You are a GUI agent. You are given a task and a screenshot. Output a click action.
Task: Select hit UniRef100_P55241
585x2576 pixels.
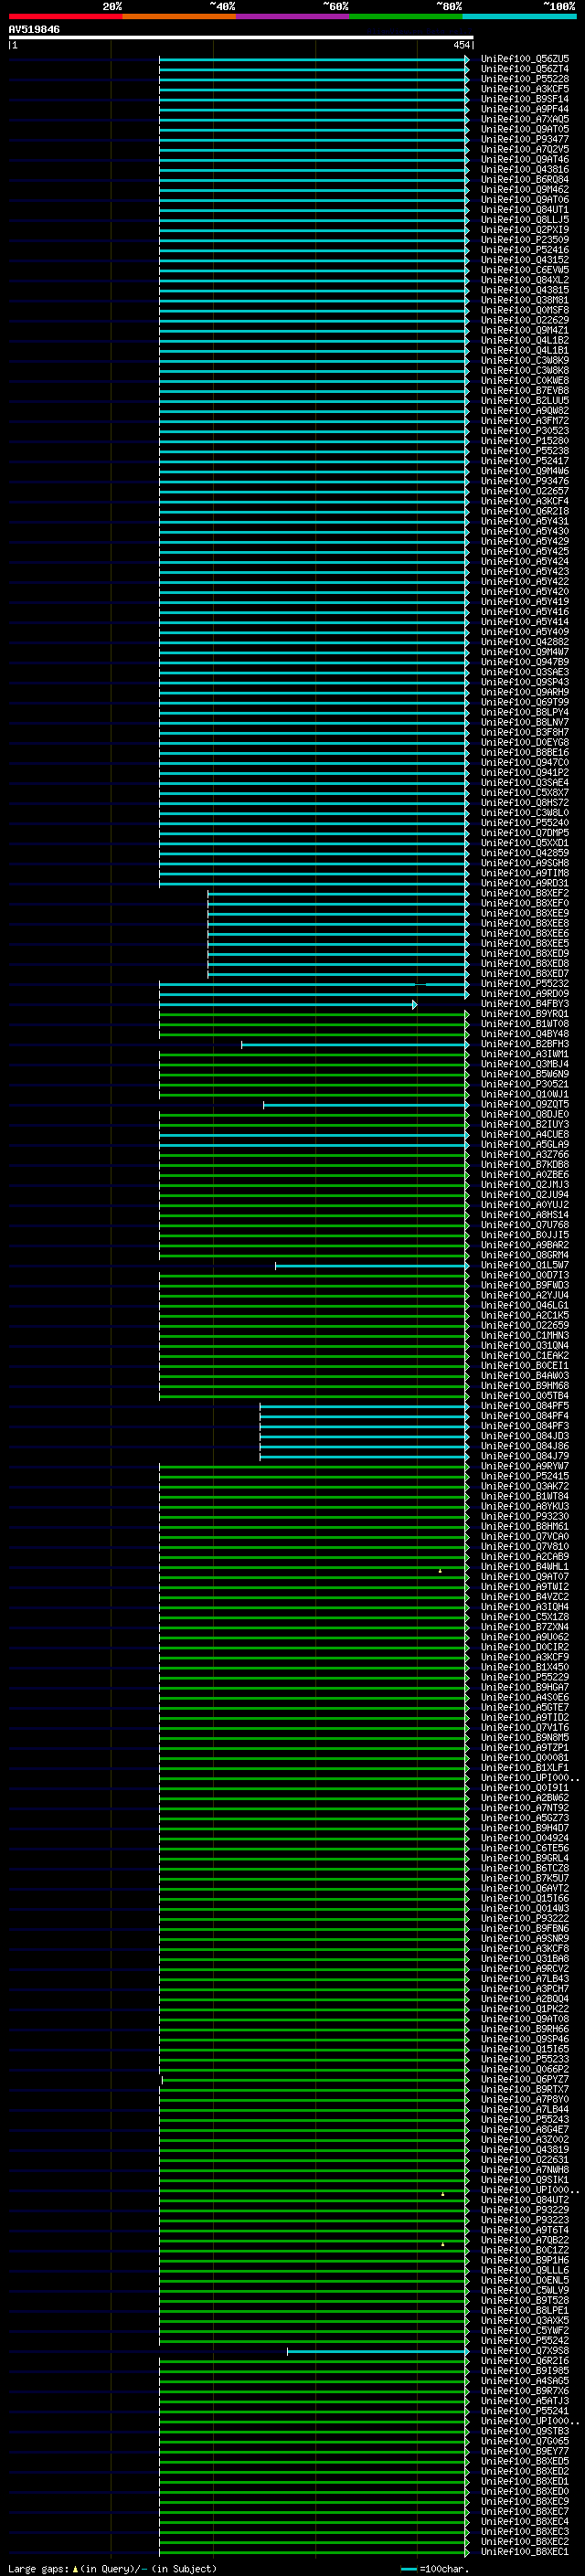(x=524, y=2411)
